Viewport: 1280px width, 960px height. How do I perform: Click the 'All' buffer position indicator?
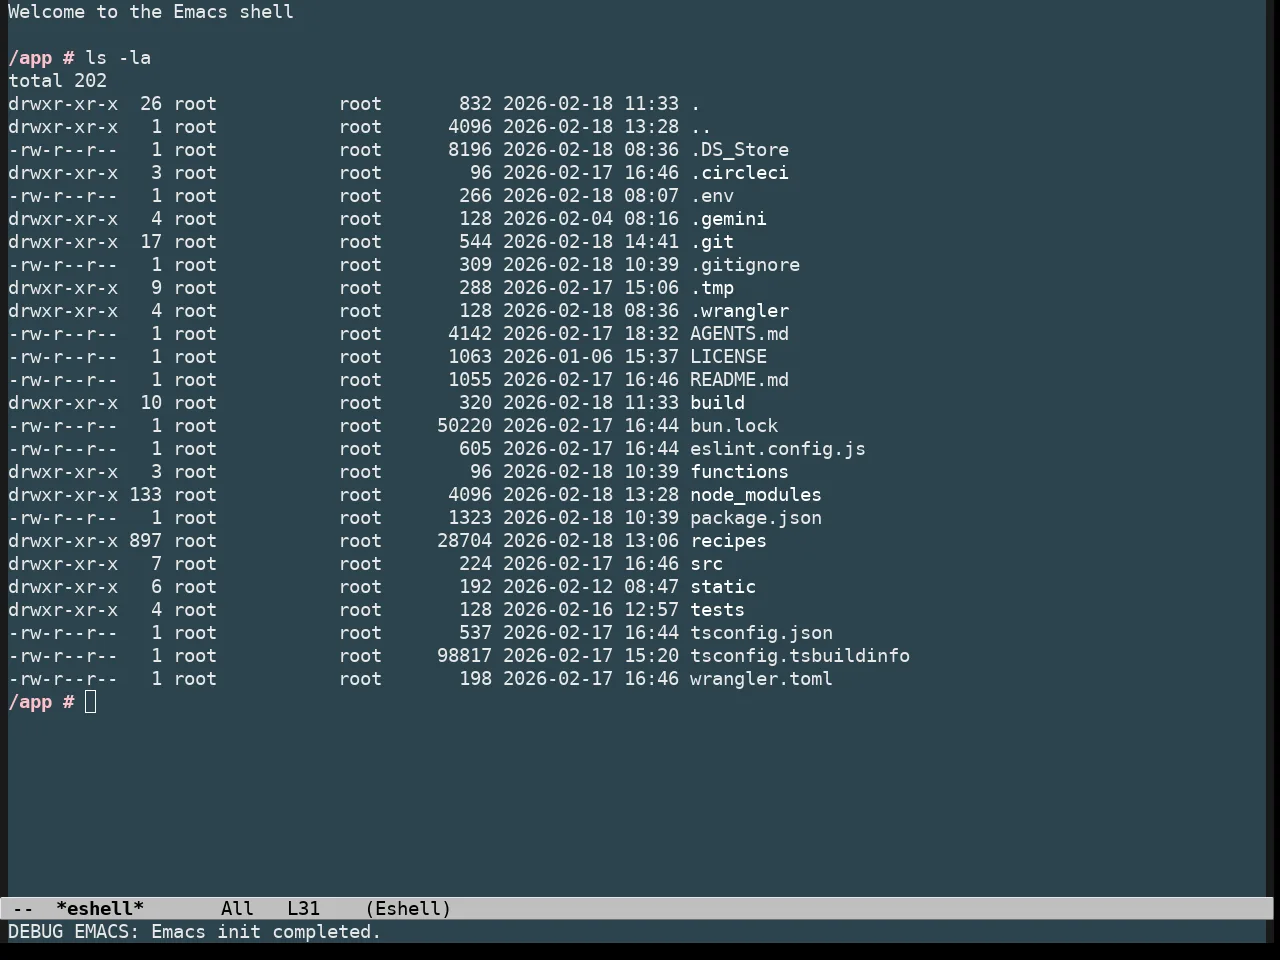(x=237, y=909)
